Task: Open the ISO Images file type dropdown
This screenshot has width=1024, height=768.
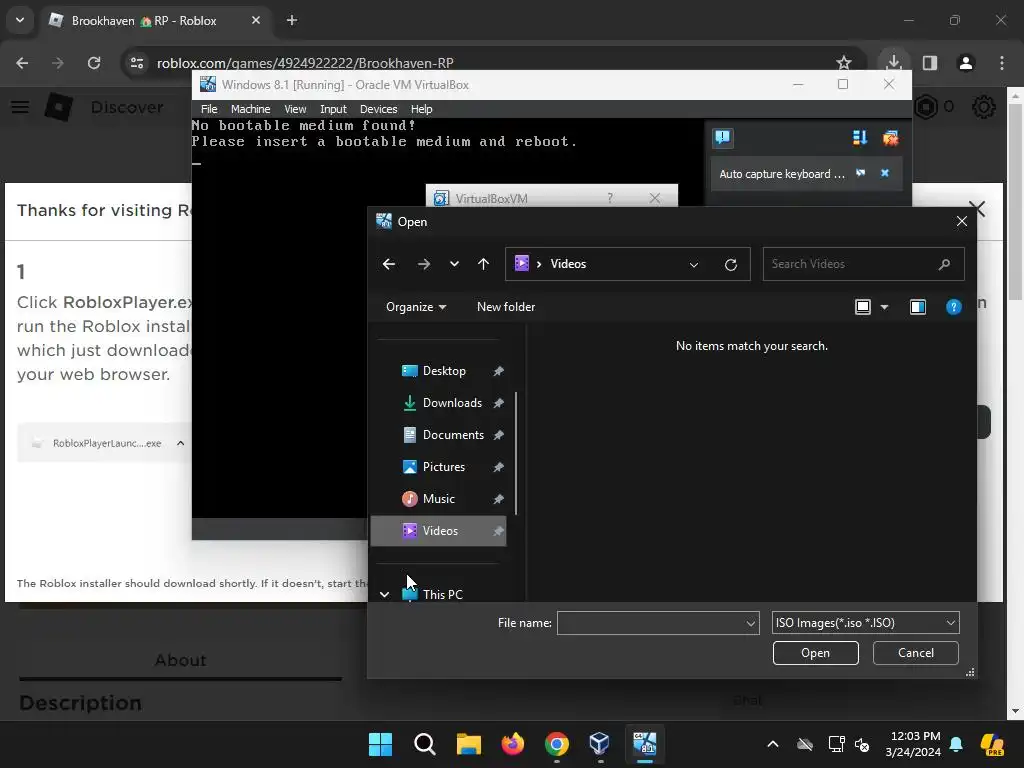Action: pos(865,623)
